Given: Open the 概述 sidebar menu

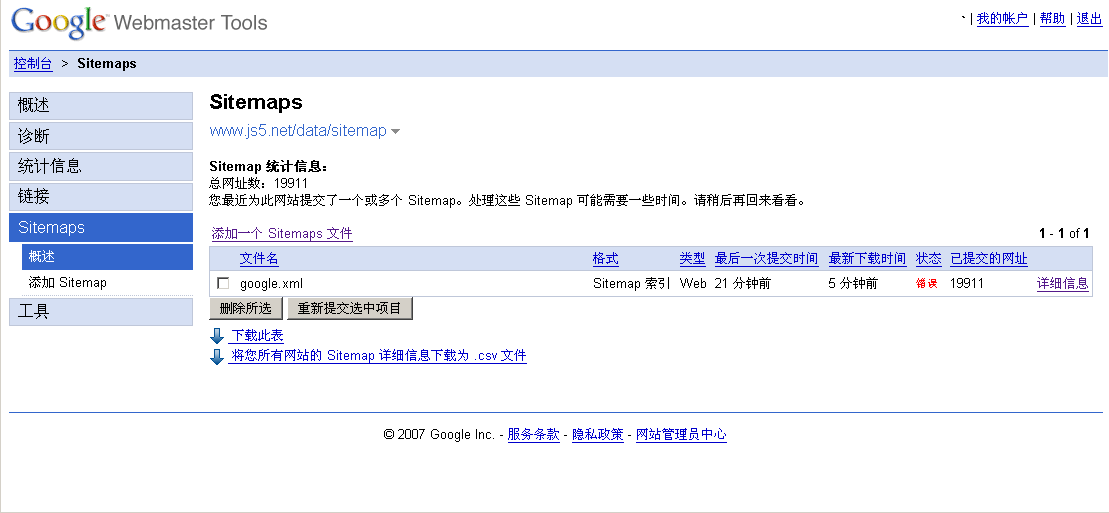Looking at the screenshot, I should (101, 105).
